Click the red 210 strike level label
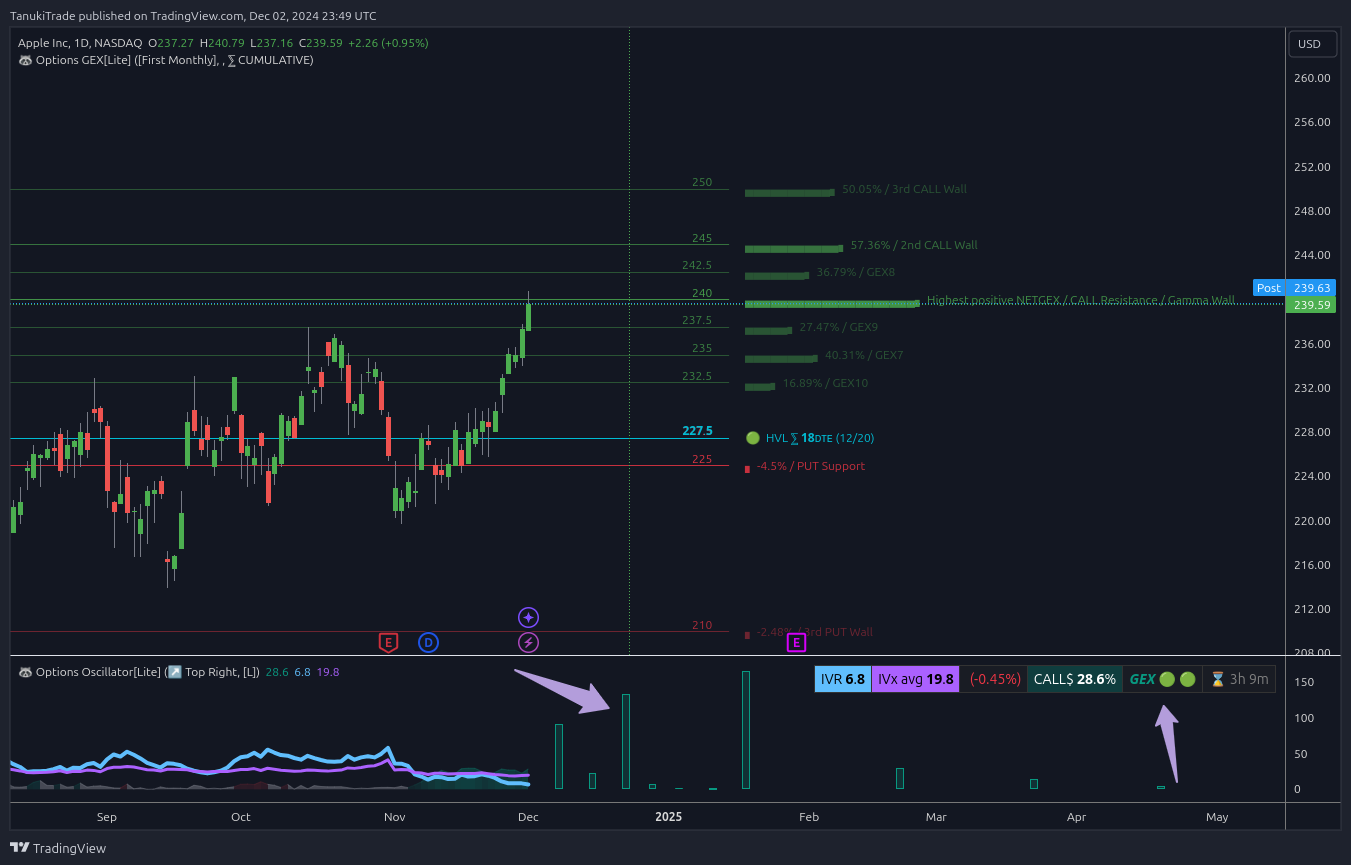The width and height of the screenshot is (1351, 865). coord(702,625)
